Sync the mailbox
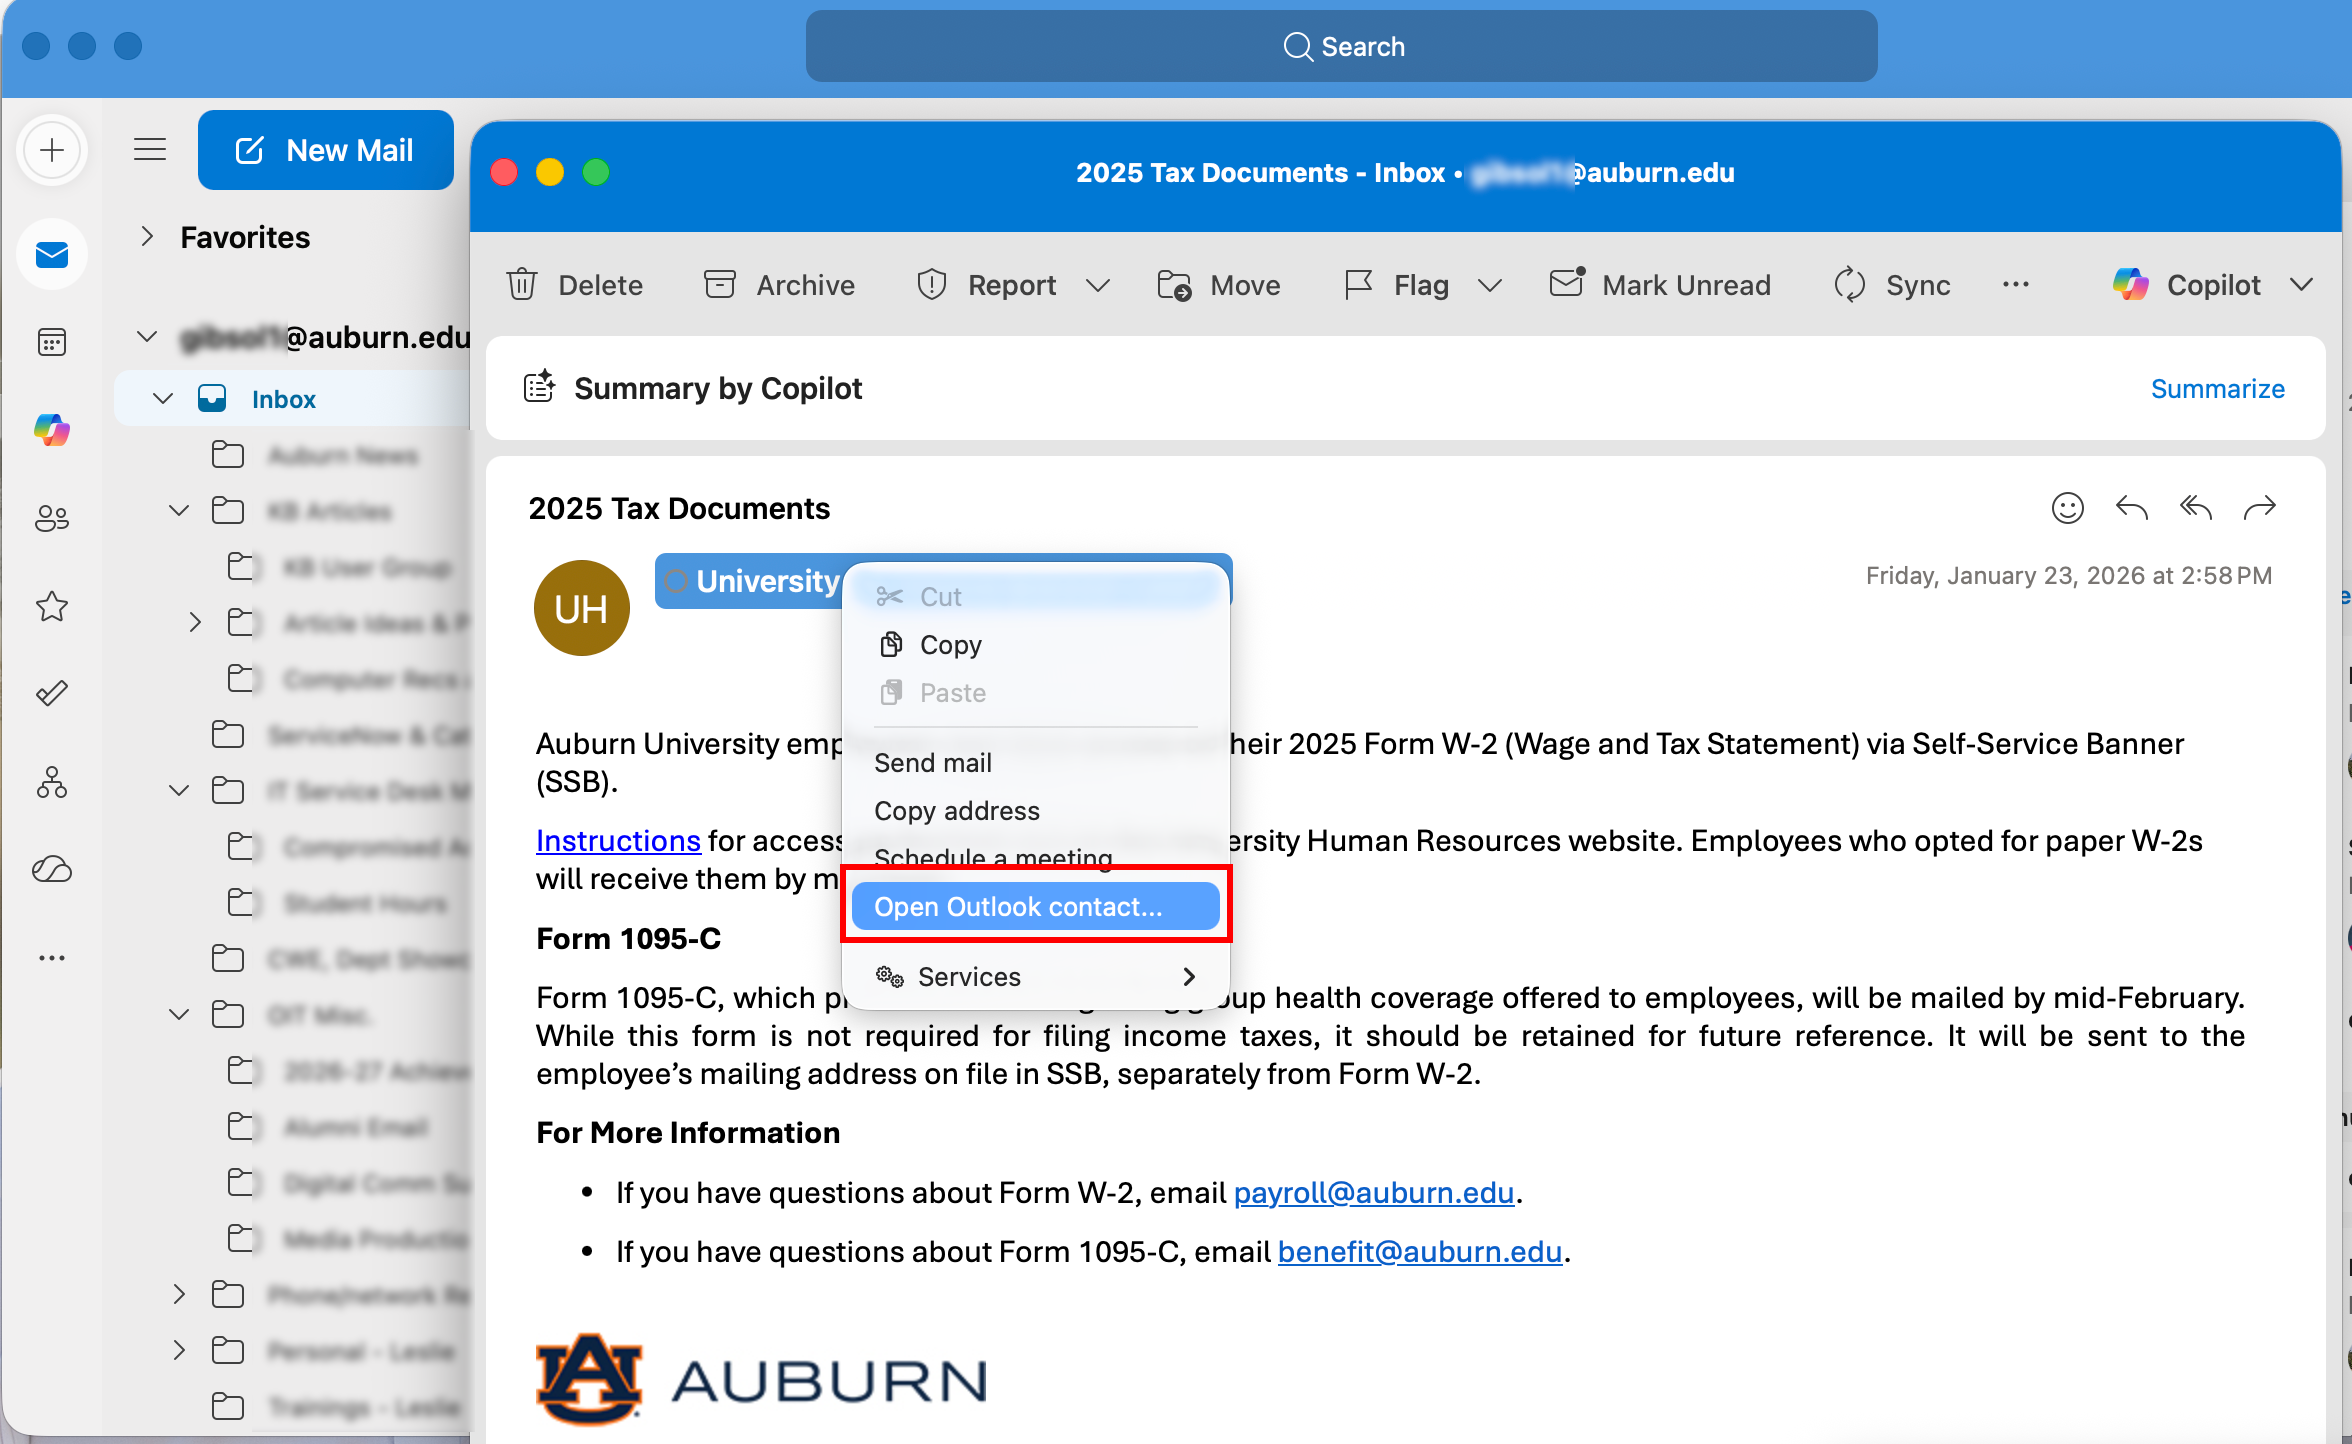Image resolution: width=2352 pixels, height=1444 pixels. [1891, 285]
